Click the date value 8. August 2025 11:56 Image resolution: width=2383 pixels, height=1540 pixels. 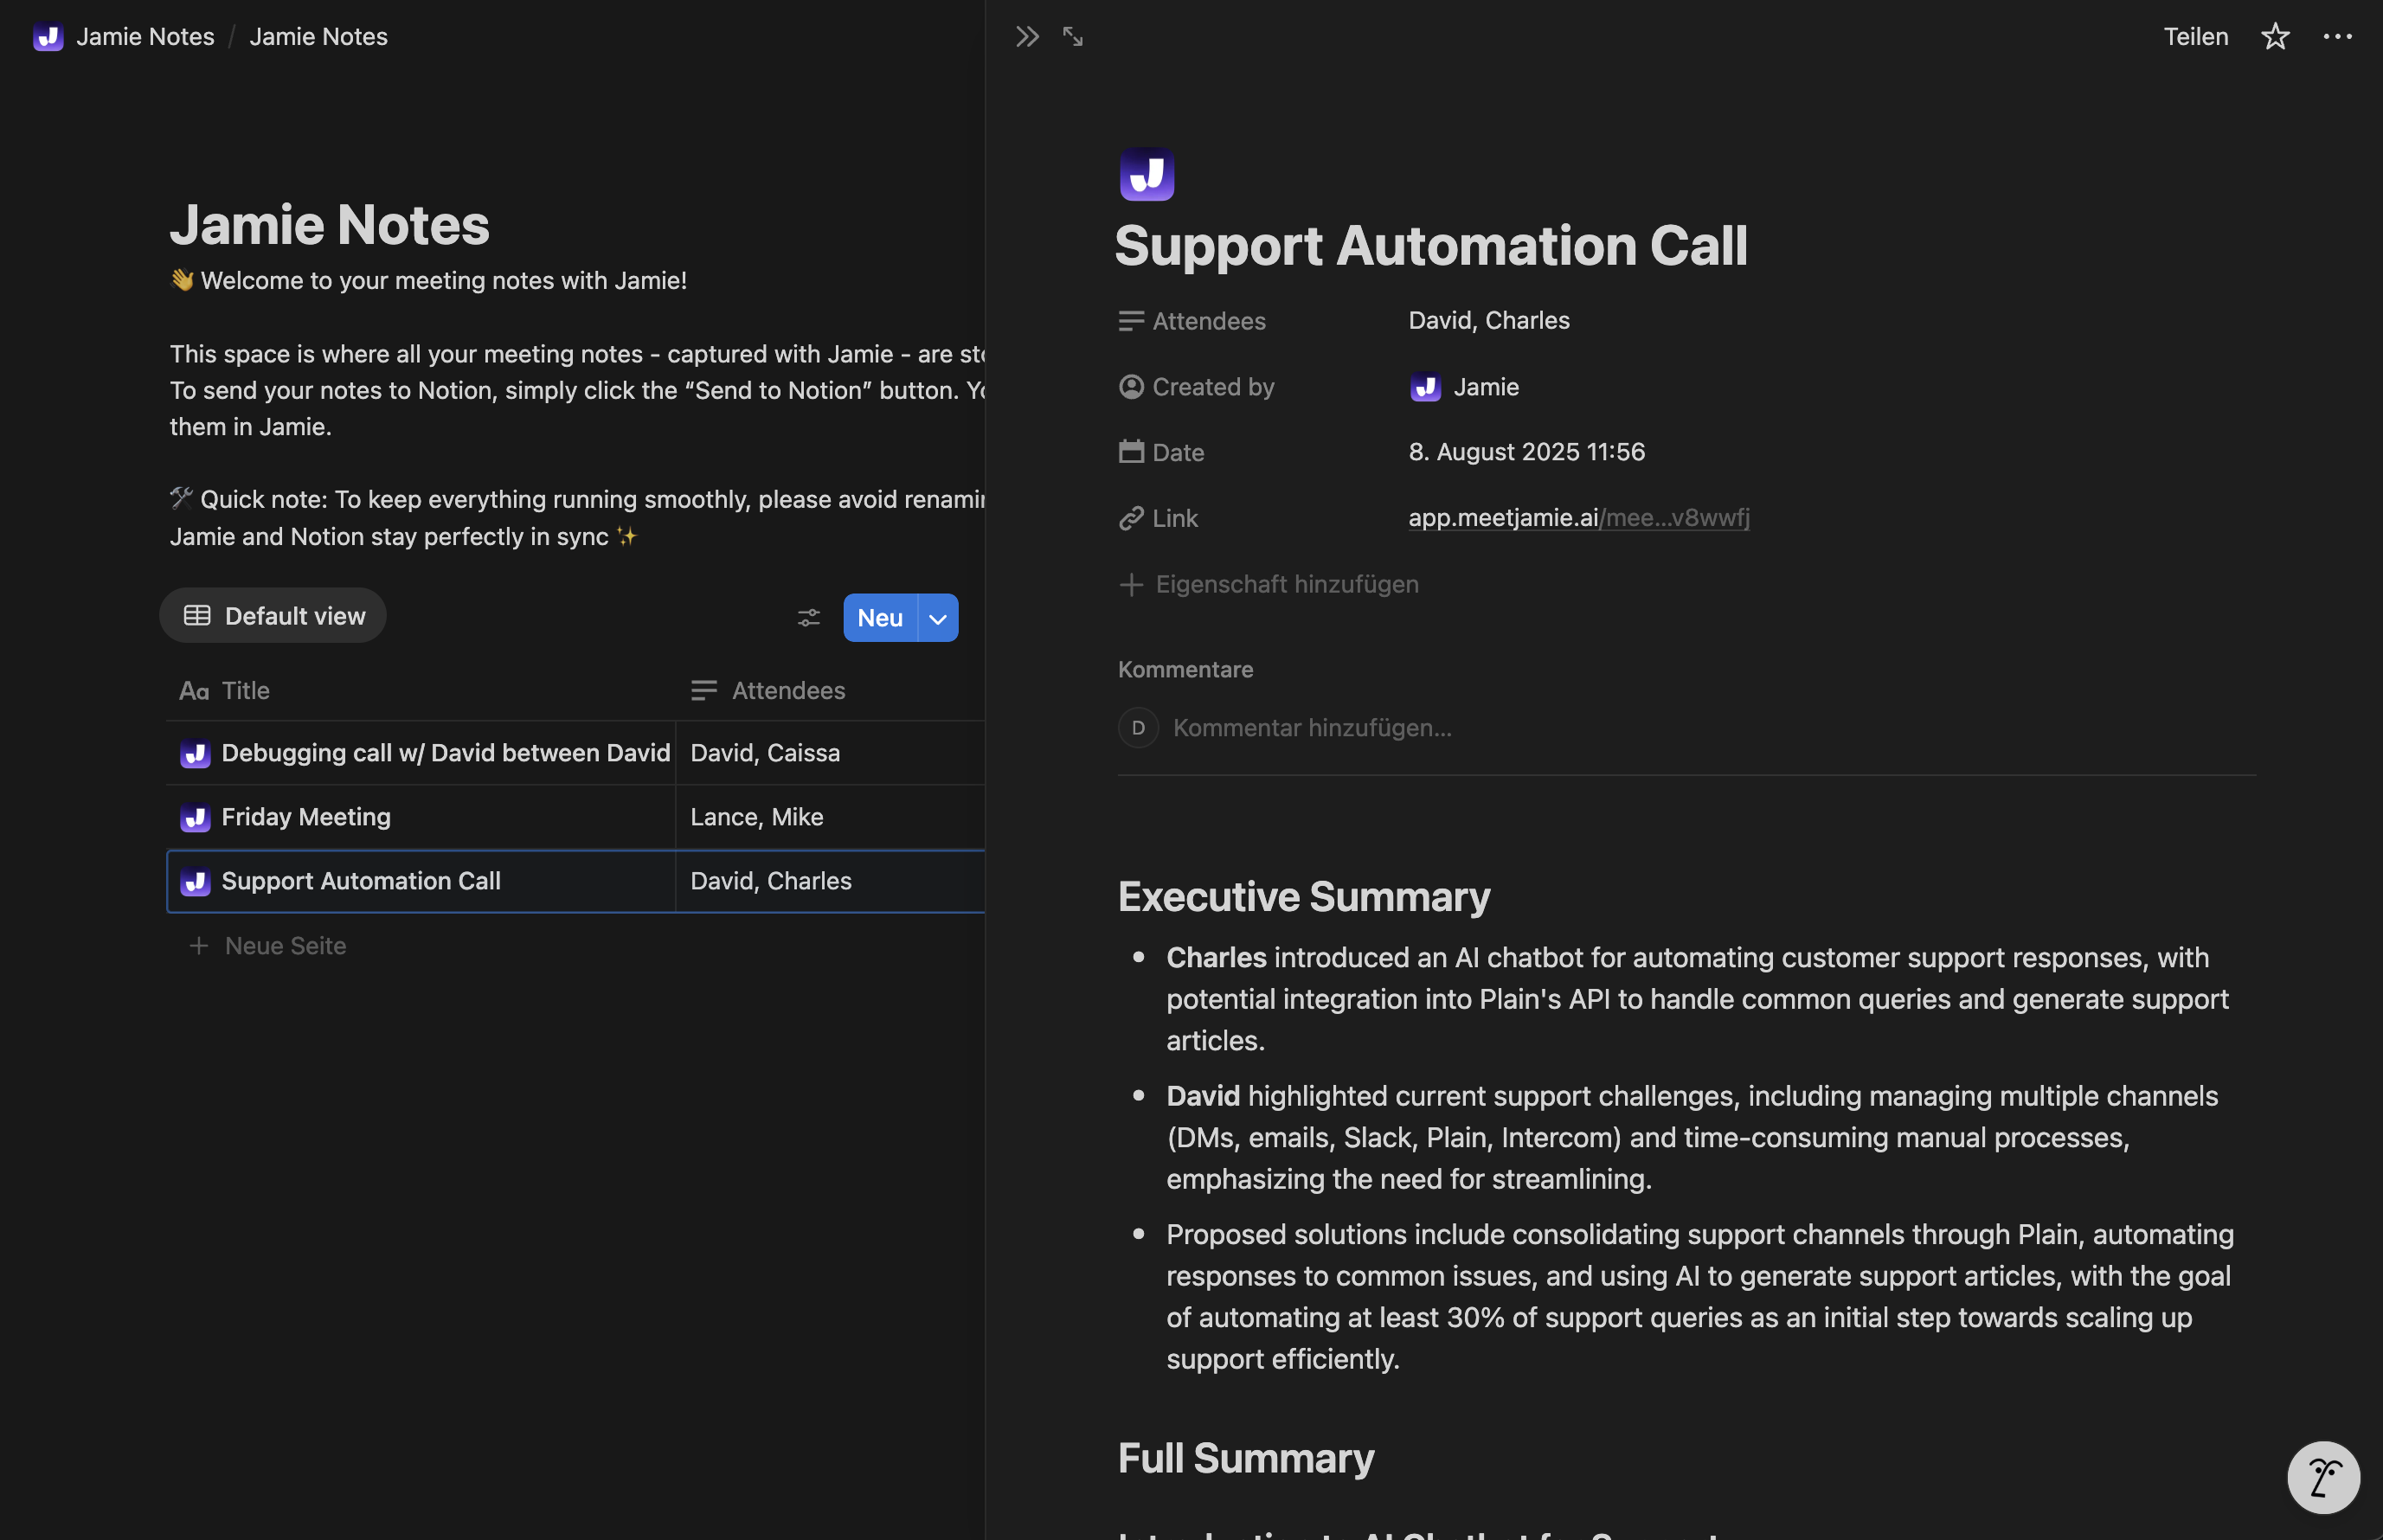[1526, 452]
